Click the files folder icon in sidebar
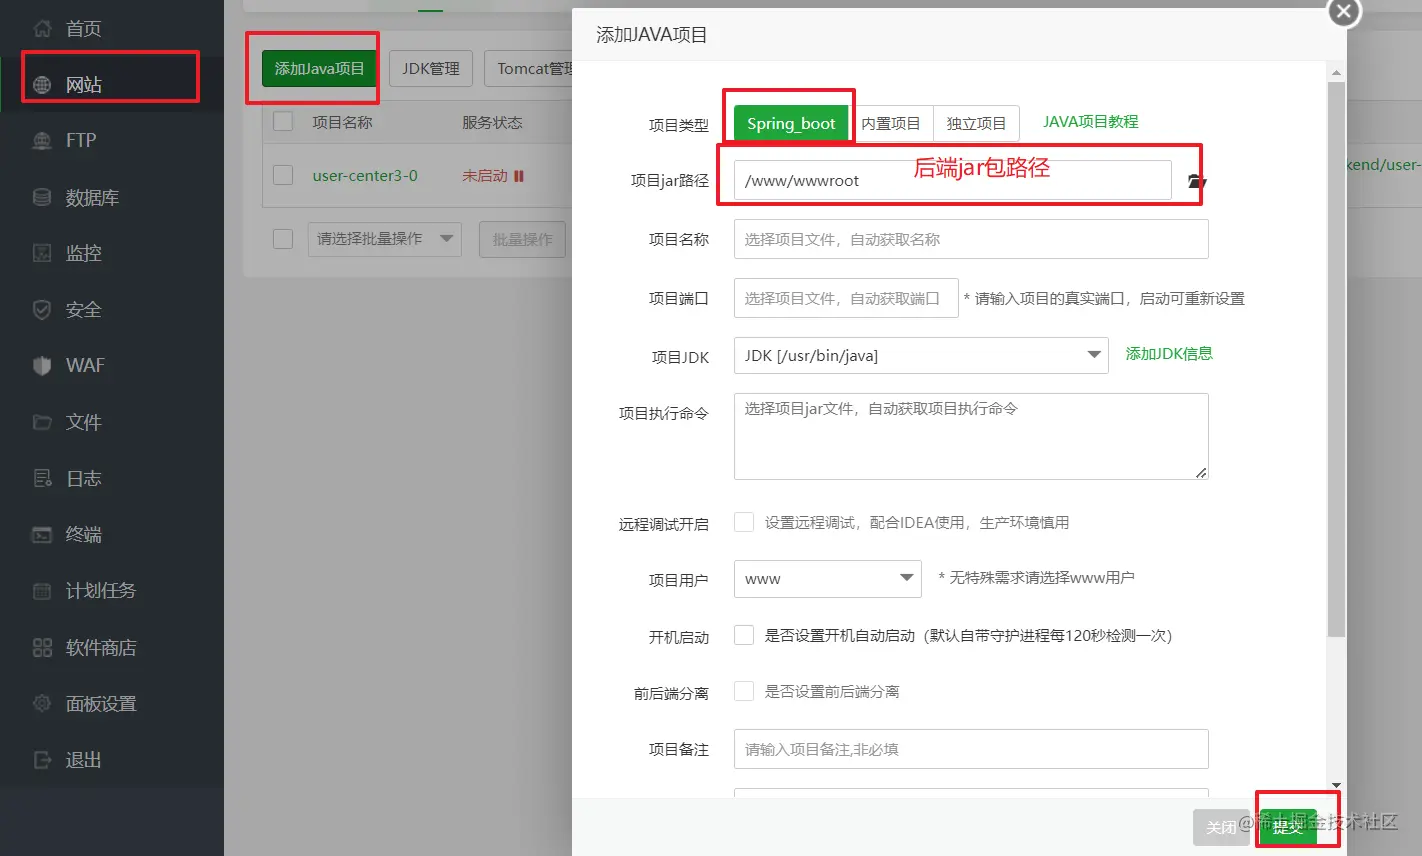 pos(42,422)
